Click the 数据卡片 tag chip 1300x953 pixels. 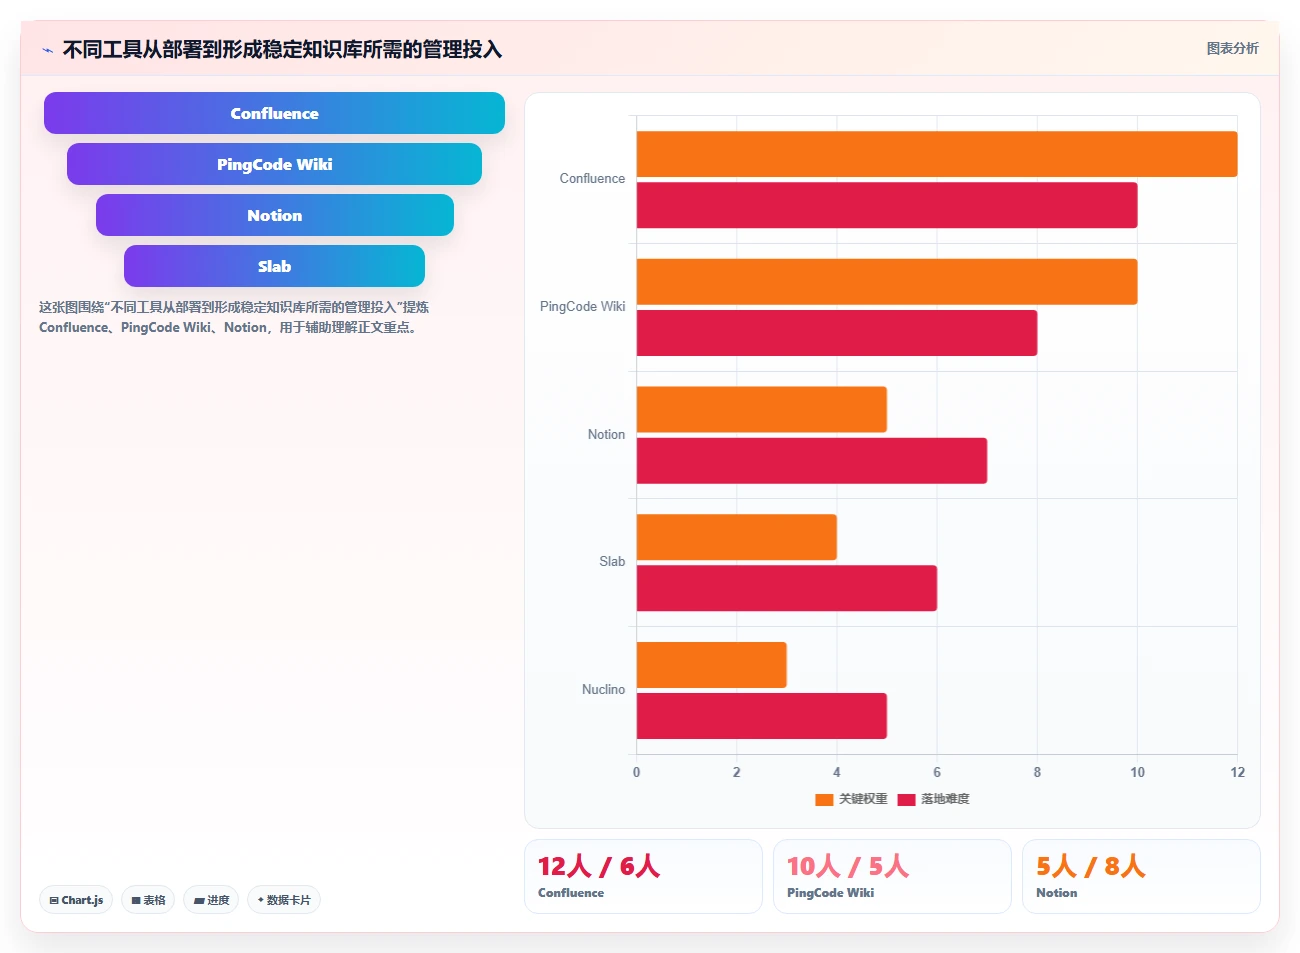(284, 900)
